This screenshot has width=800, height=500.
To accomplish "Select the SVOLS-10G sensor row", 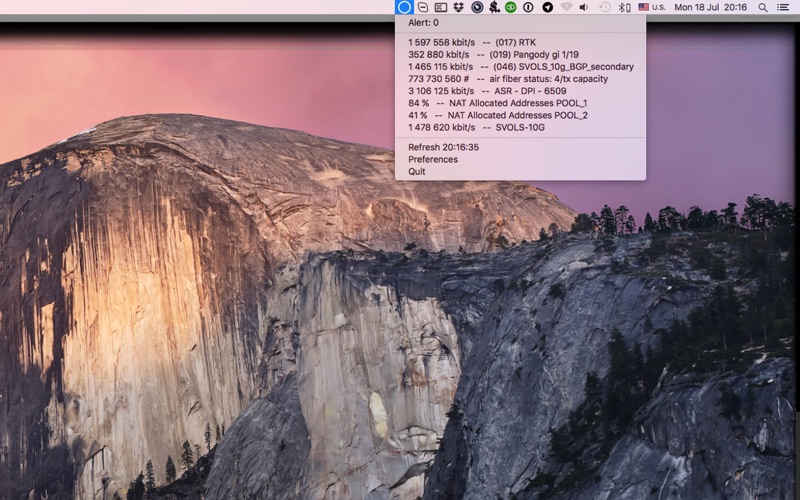I will pyautogui.click(x=520, y=128).
